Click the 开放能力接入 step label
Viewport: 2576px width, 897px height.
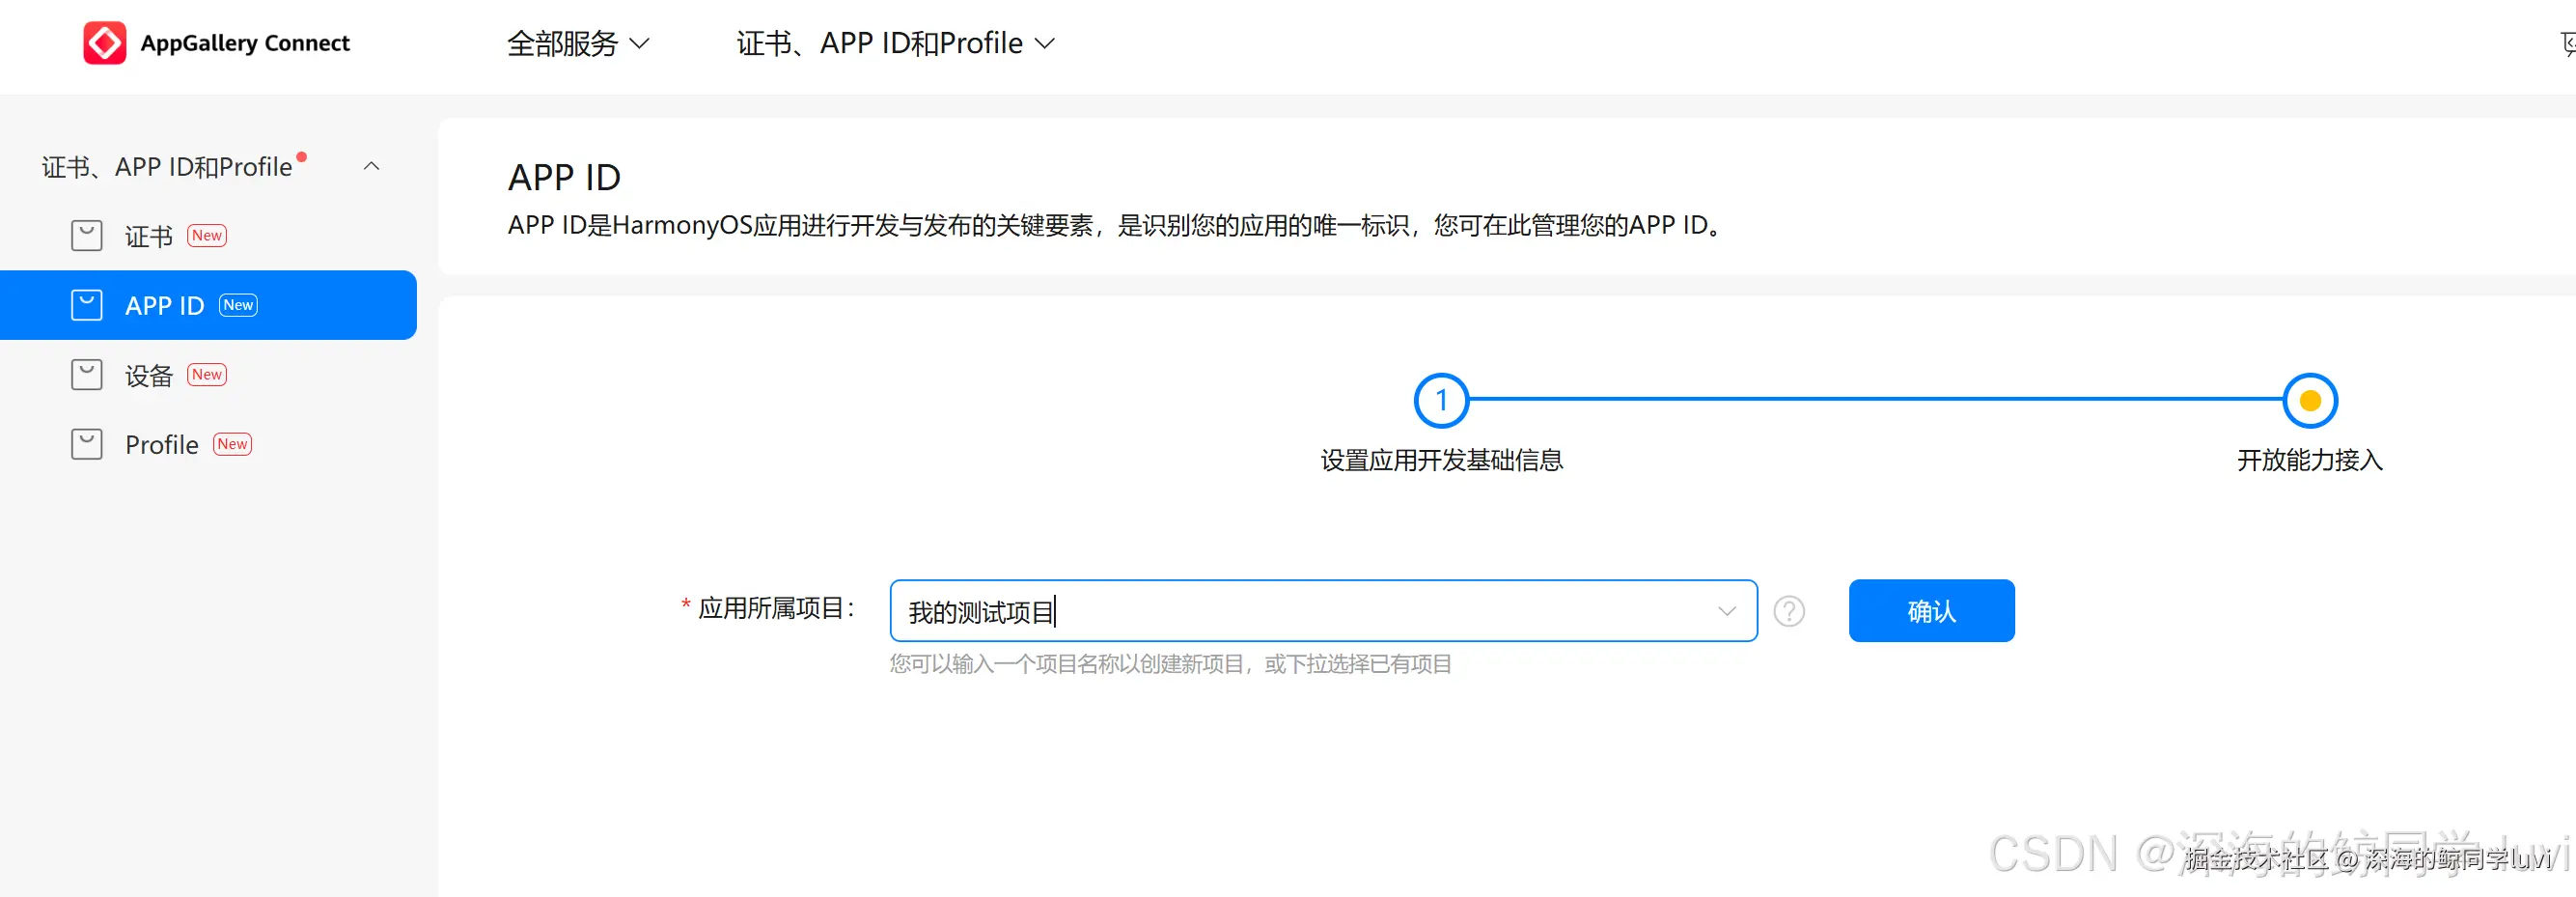[x=2310, y=460]
